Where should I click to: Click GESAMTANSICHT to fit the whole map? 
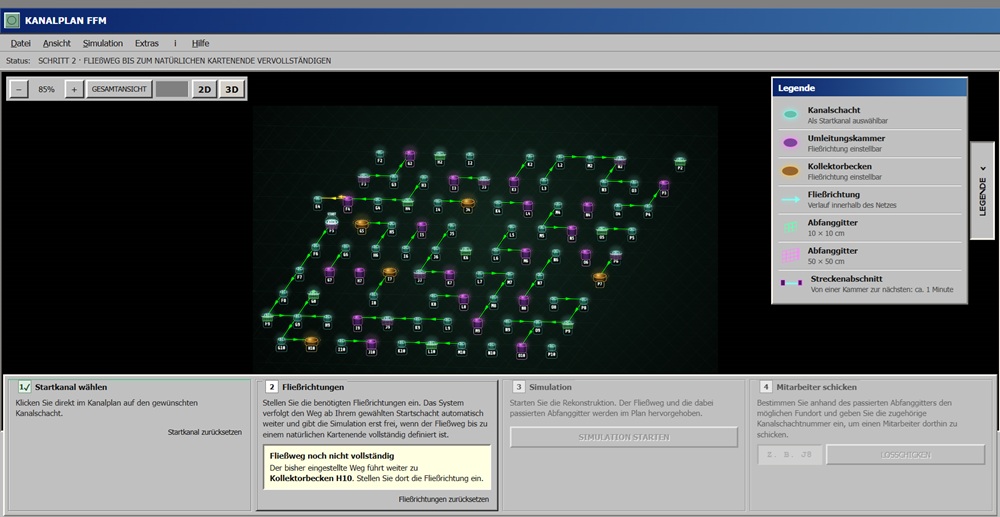pos(119,90)
